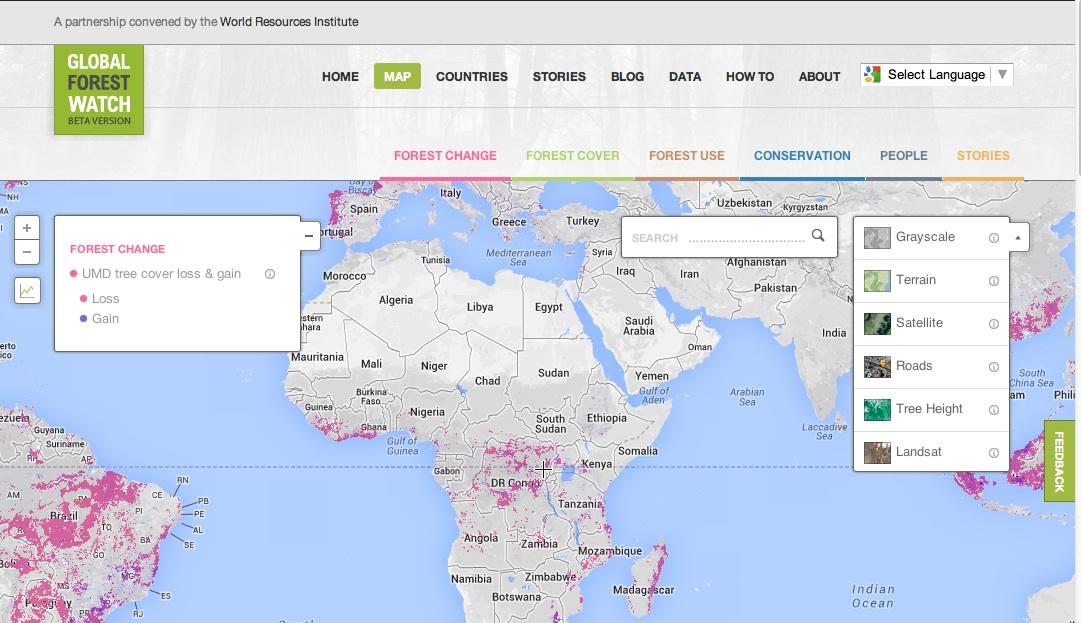Show info icon for Landsat basemap
Viewport: 1081px width, 623px height.
[993, 453]
